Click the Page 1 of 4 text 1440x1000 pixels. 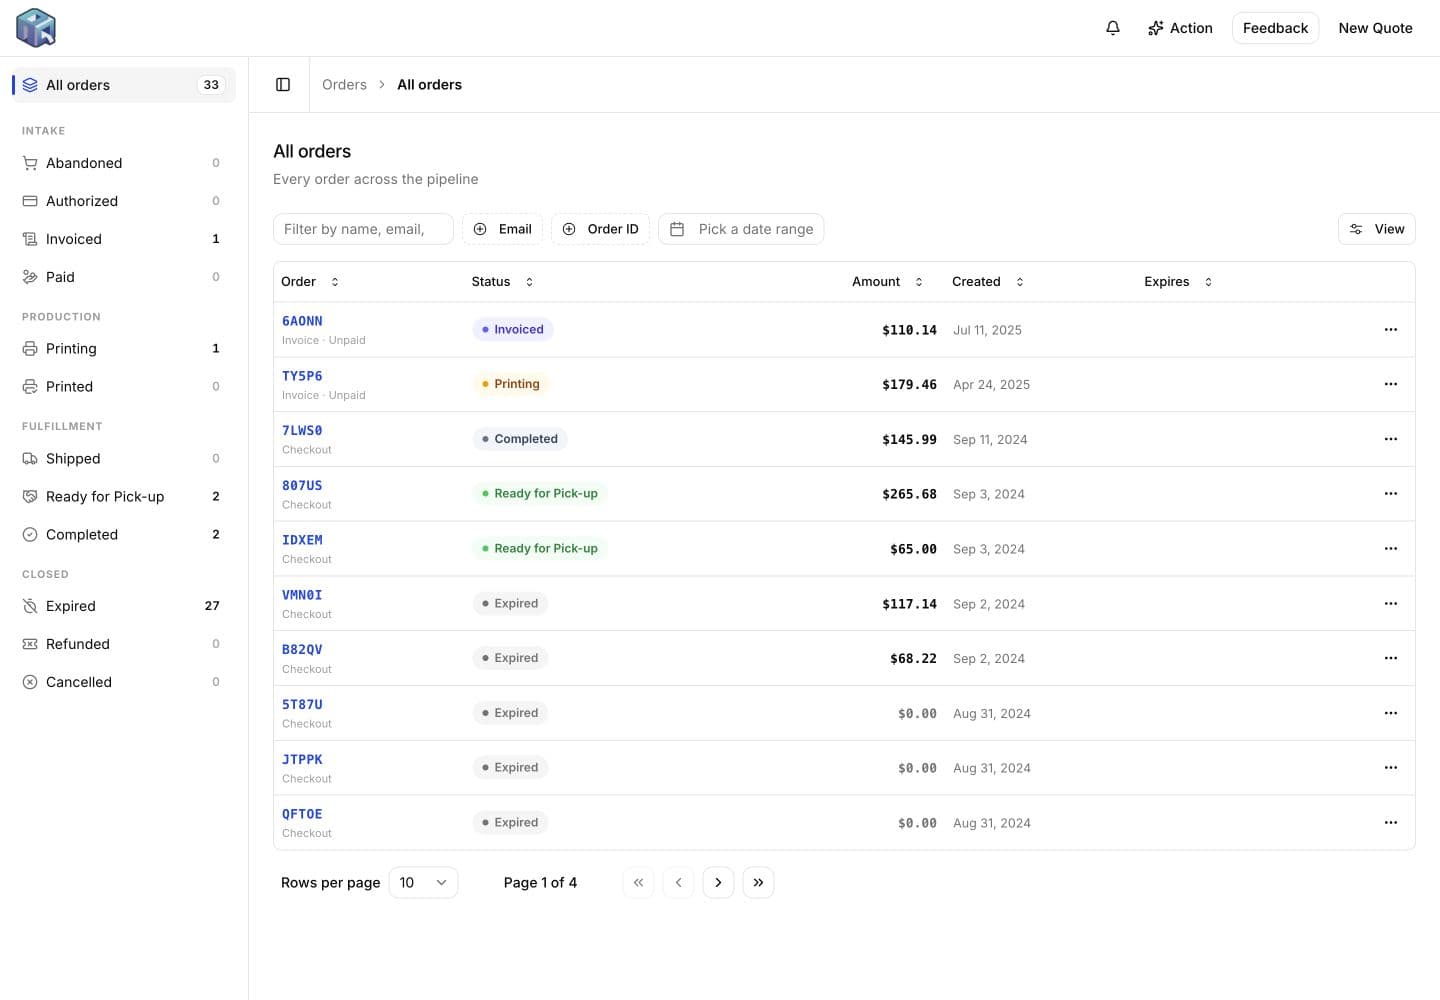[x=540, y=882]
